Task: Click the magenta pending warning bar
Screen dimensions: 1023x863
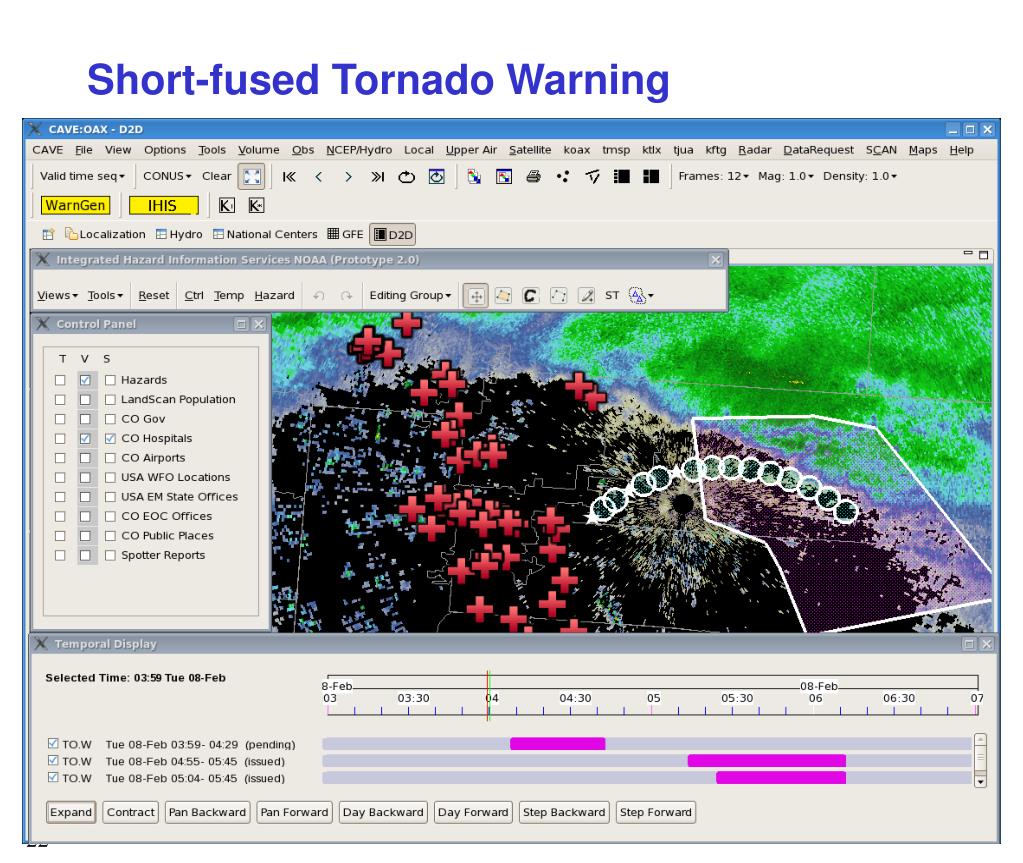Action: click(x=557, y=744)
